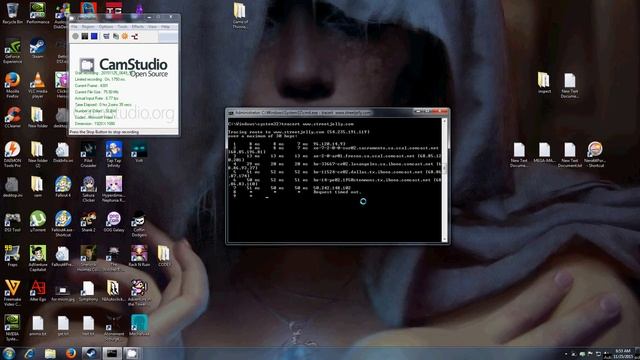The height and width of the screenshot is (360, 640).
Task: Select the Steam desktop shortcut
Action: (x=38, y=48)
